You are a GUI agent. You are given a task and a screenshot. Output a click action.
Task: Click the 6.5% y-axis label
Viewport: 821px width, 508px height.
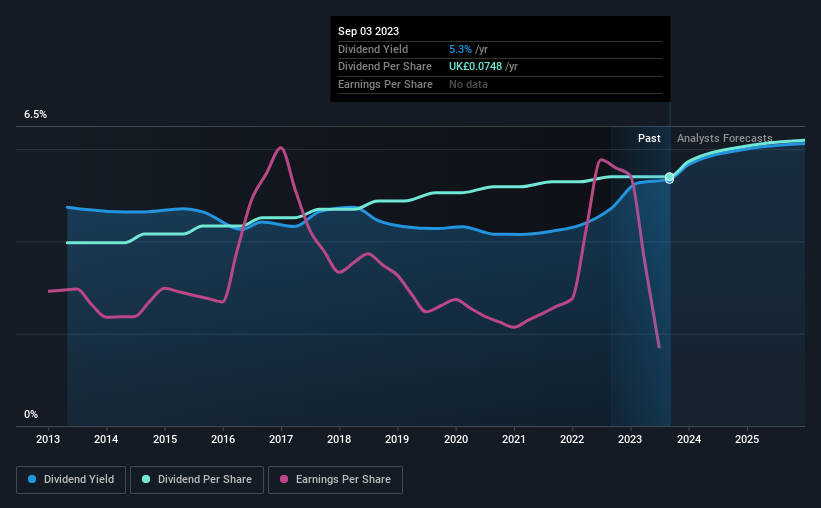point(36,114)
